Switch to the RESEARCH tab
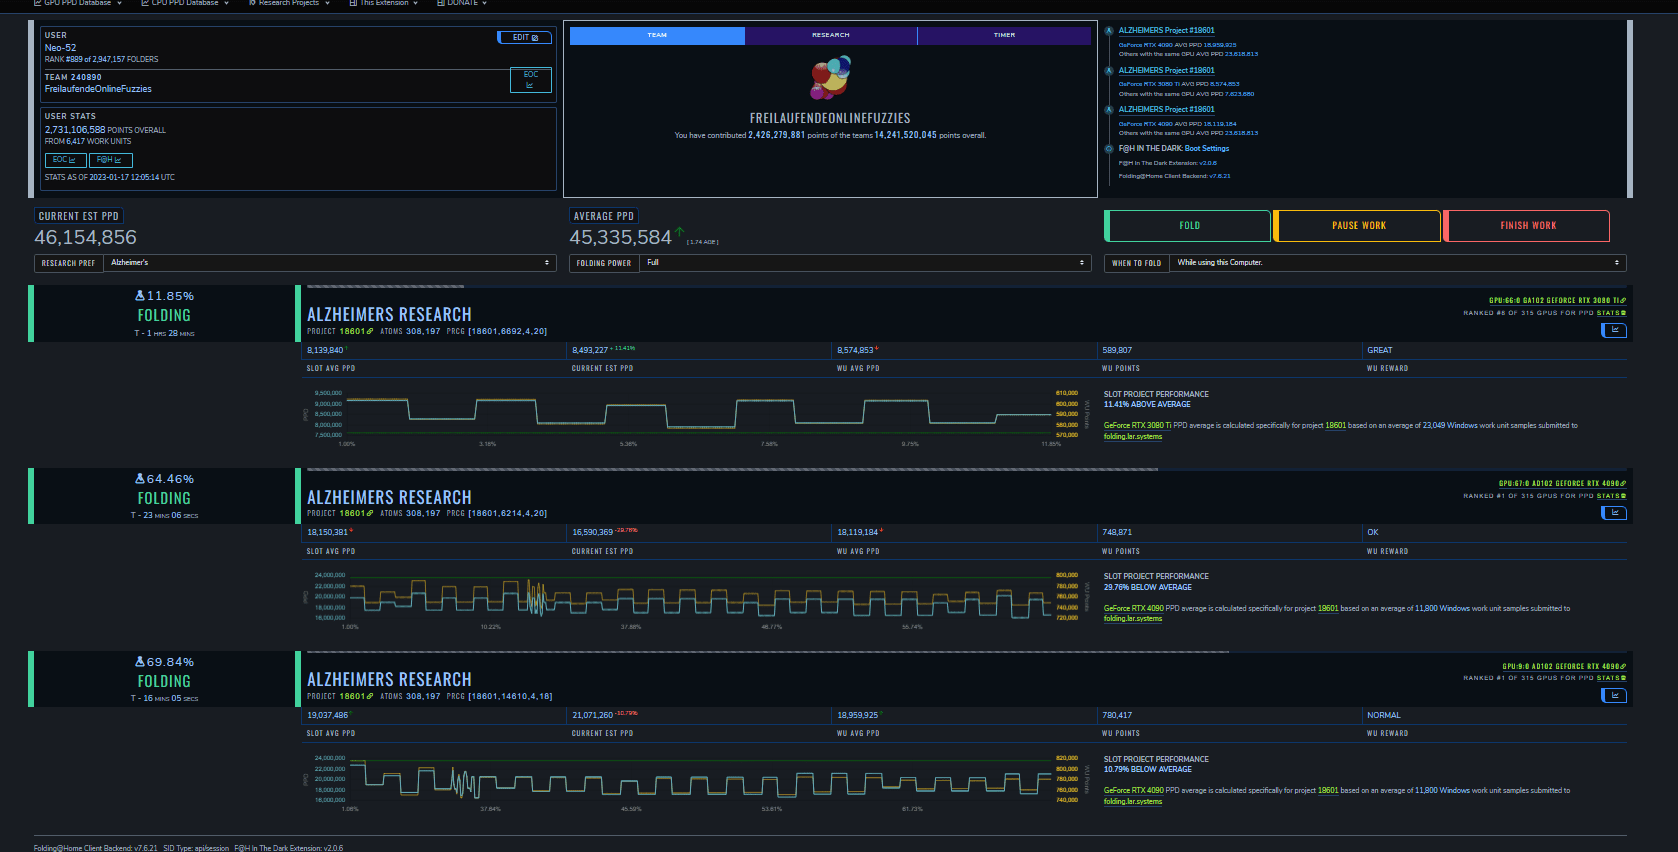 831,35
